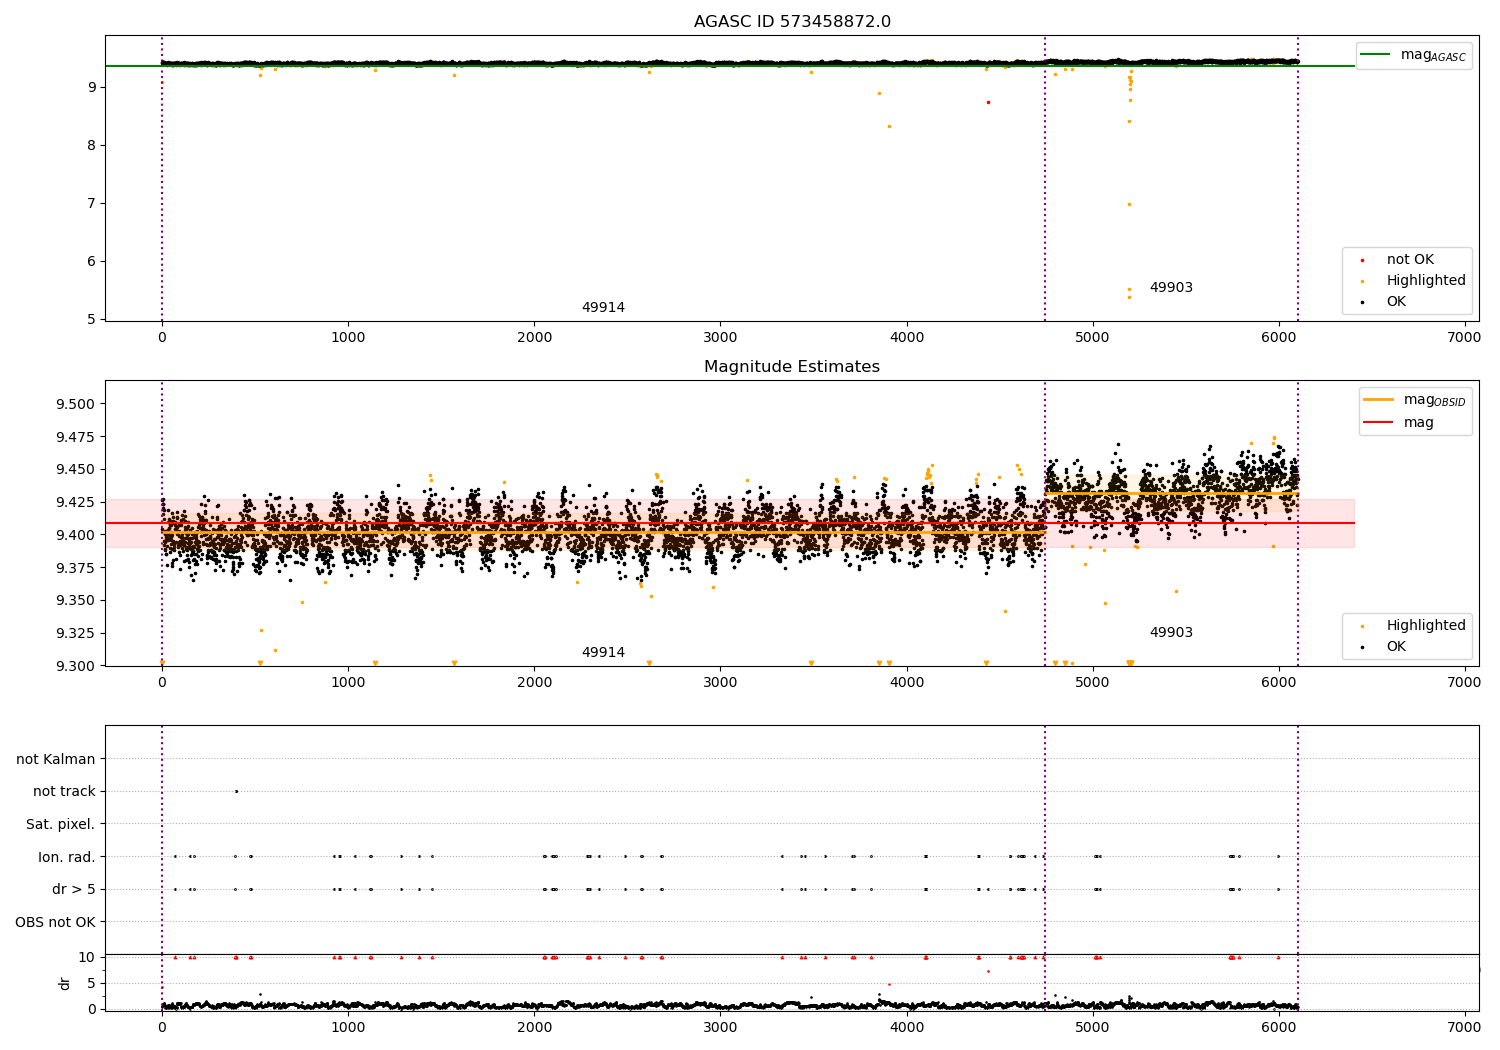
Task: Click the orange line swatch for mag OBSID
Action: tap(1378, 399)
